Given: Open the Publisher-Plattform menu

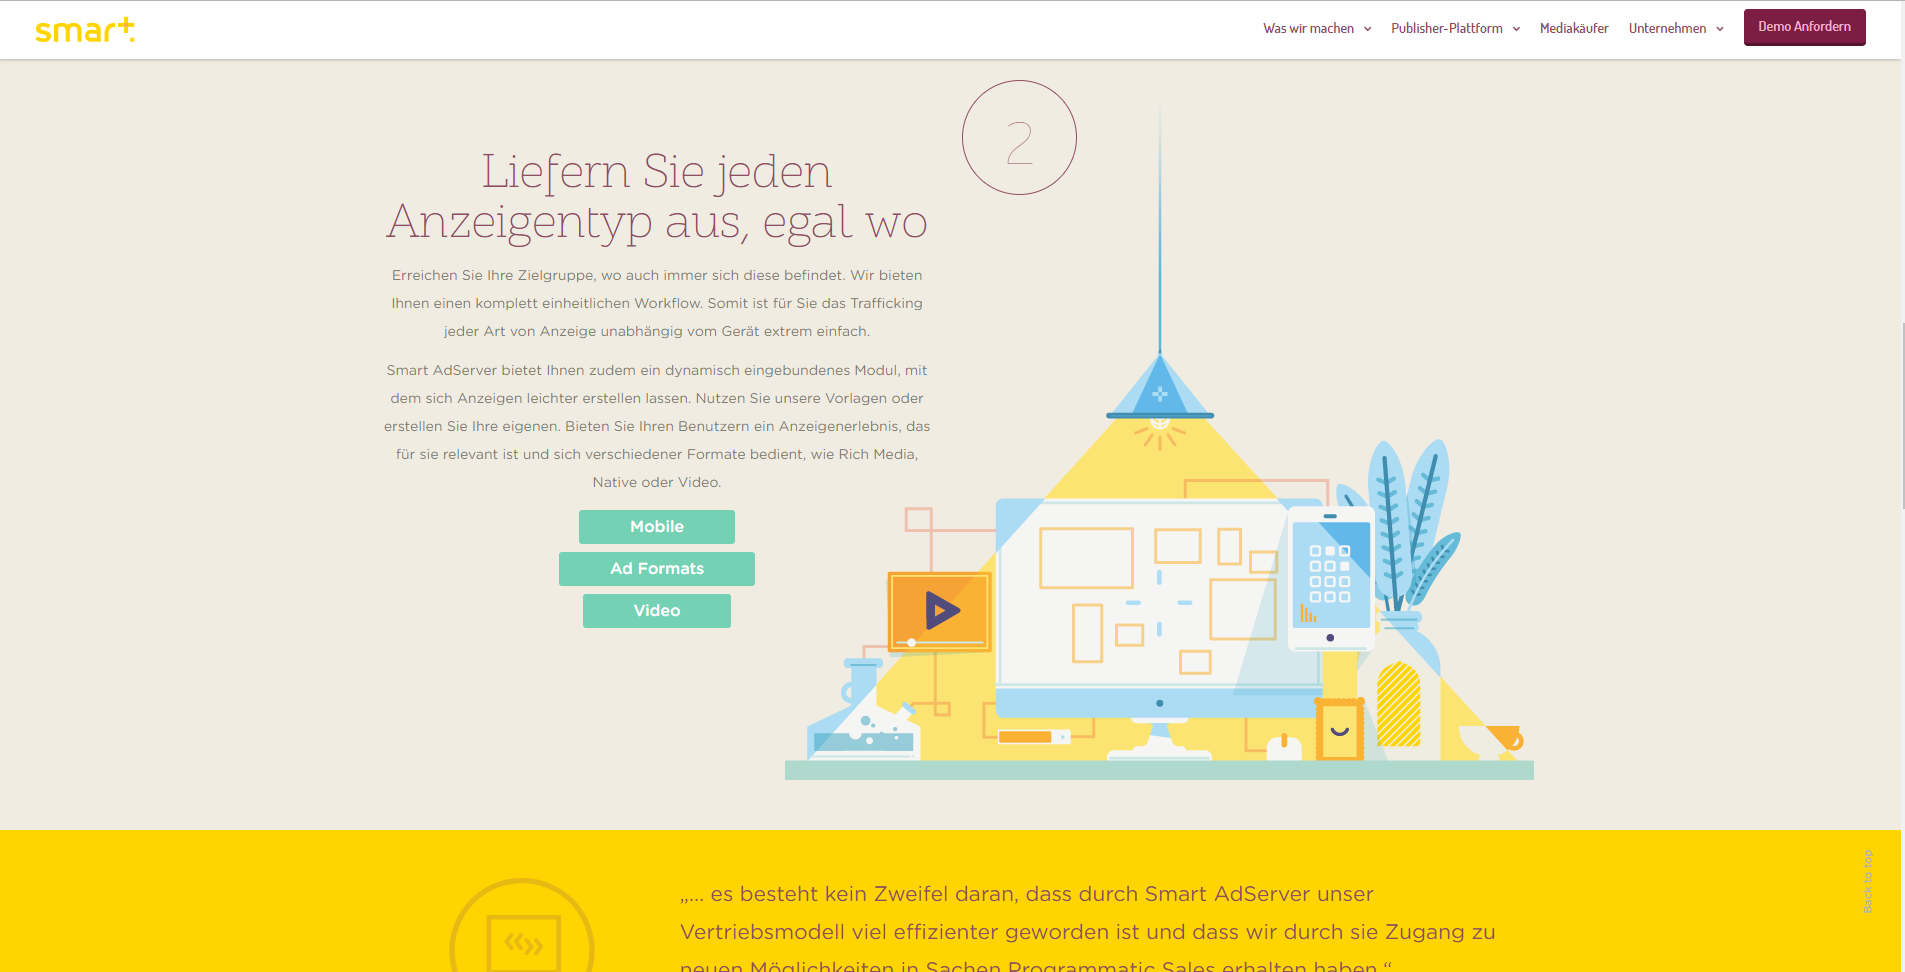Looking at the screenshot, I should point(1446,29).
